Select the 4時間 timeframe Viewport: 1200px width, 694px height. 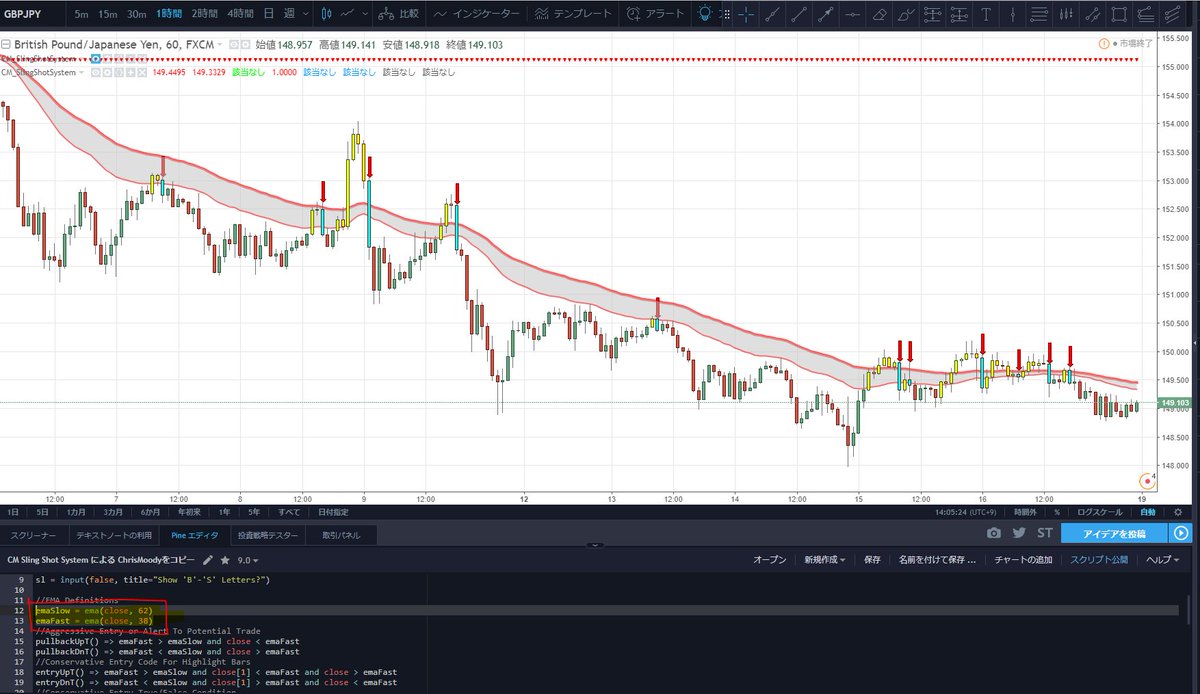click(239, 14)
